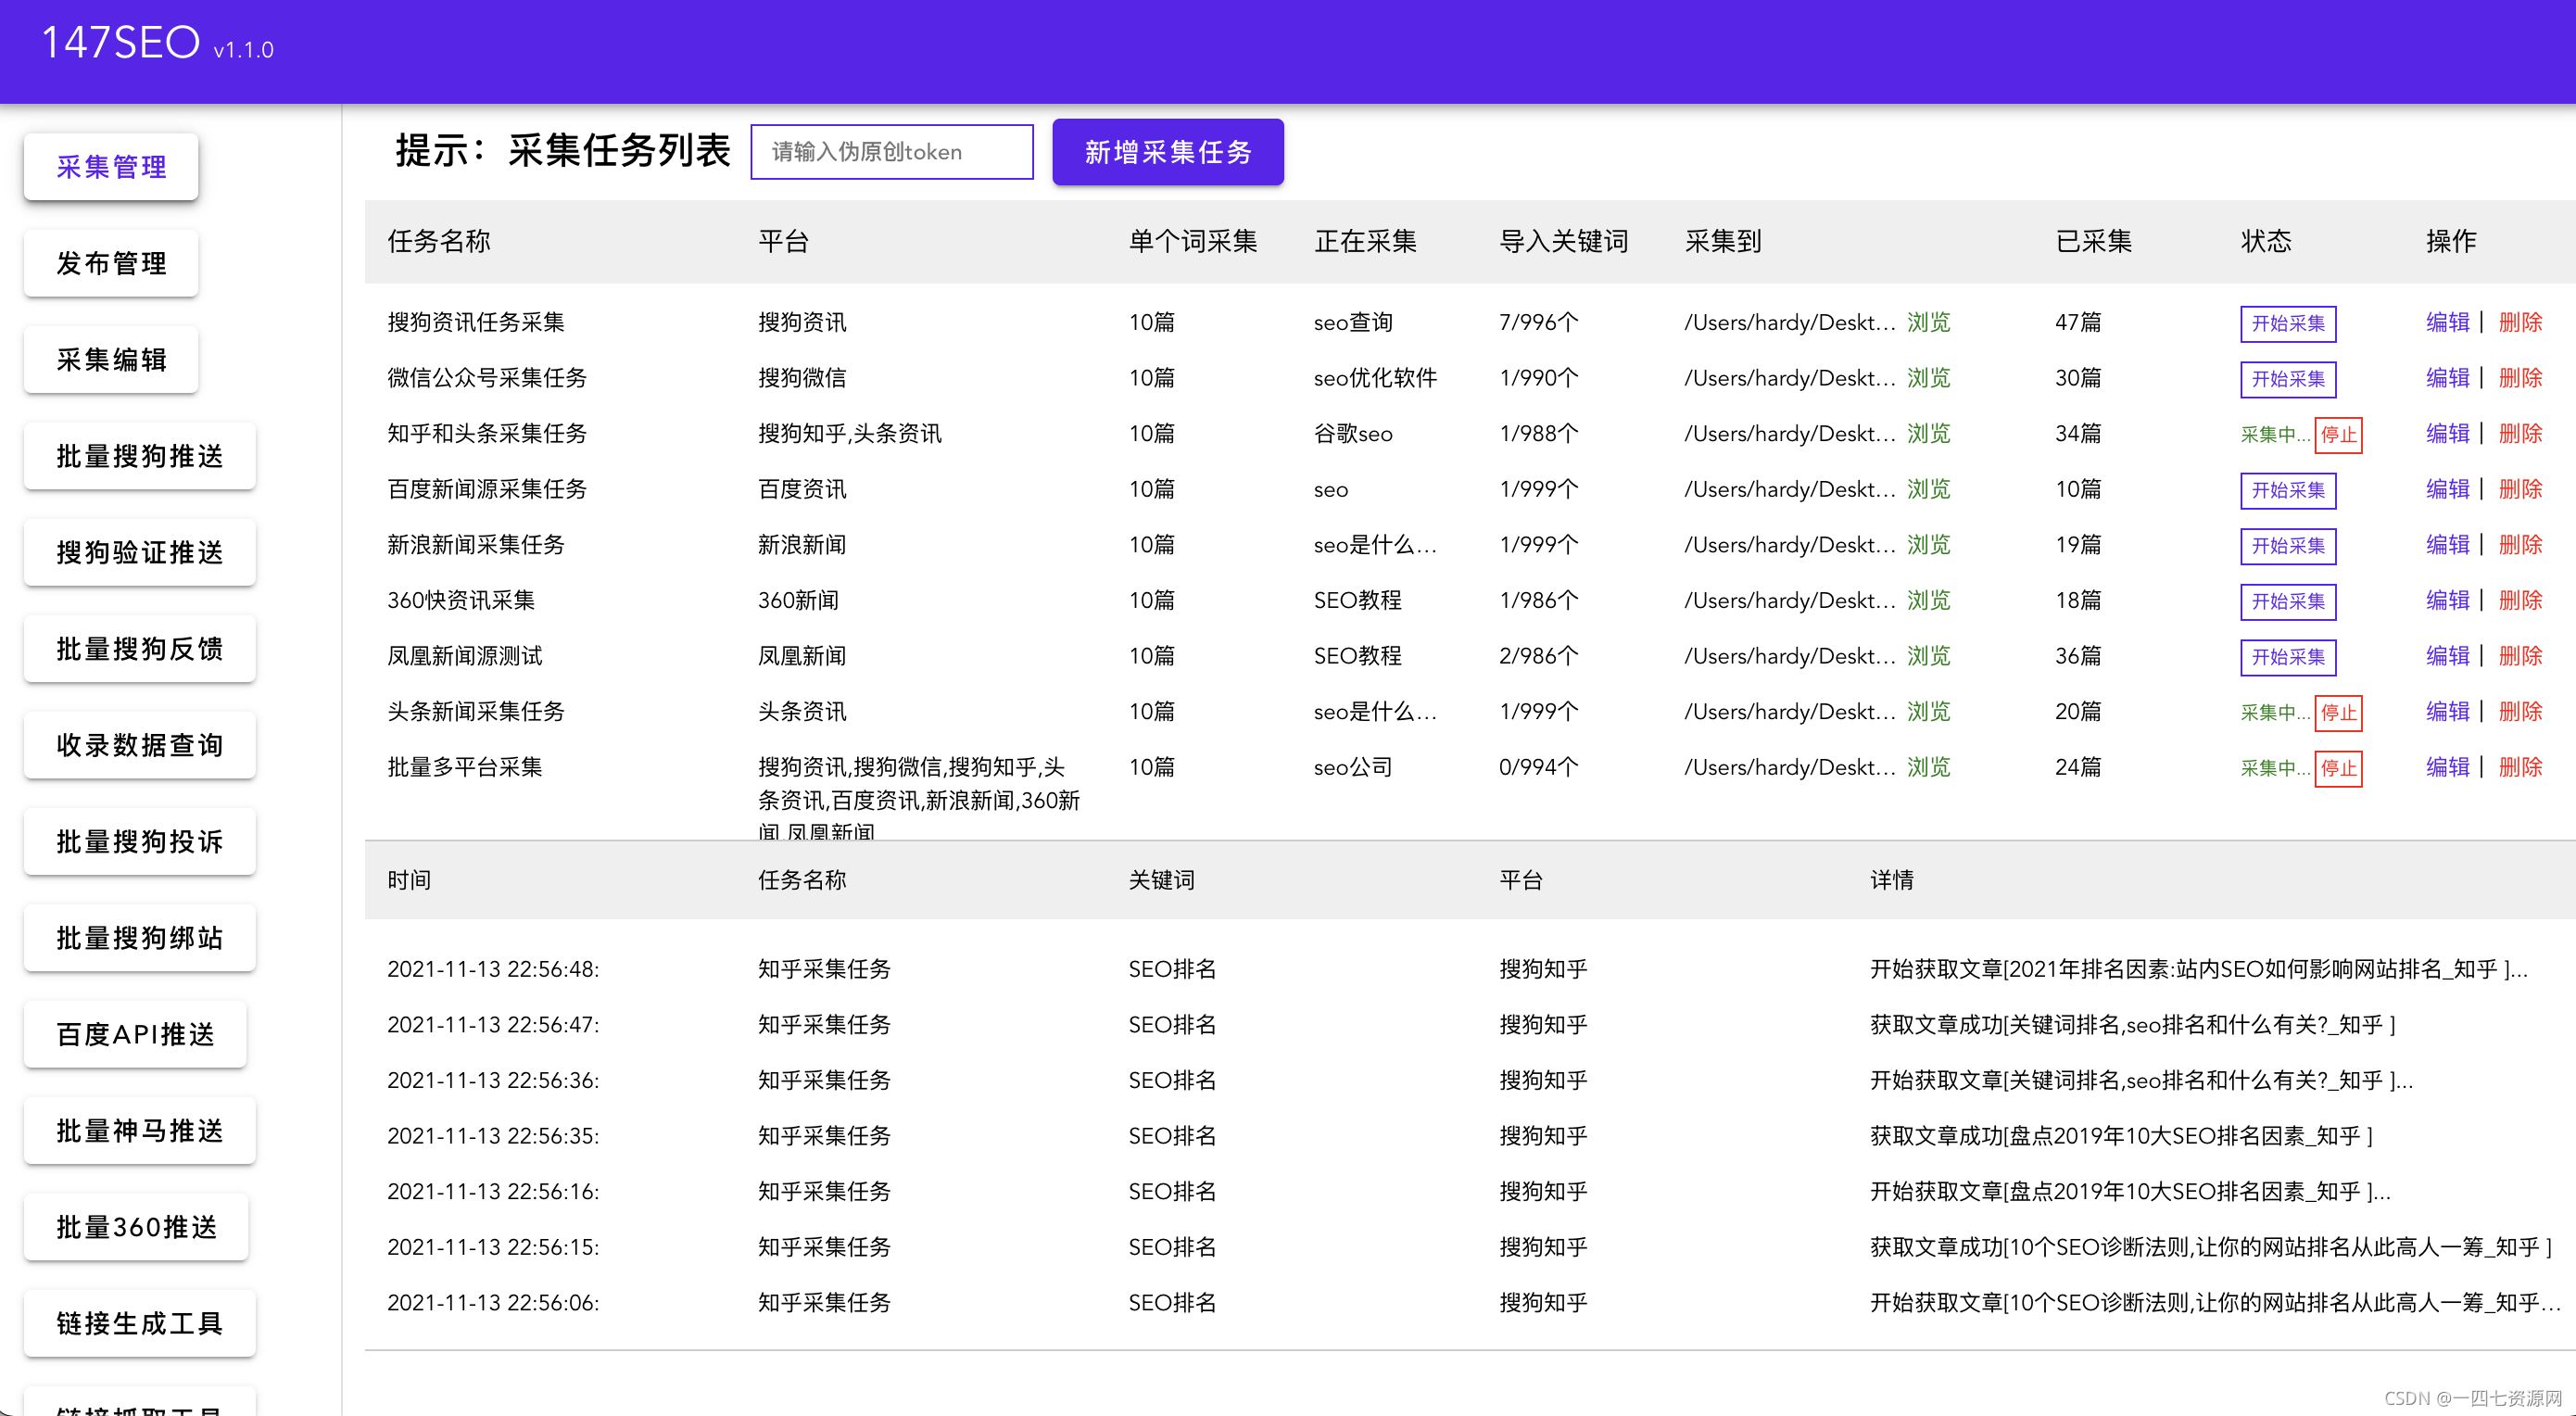Image resolution: width=2576 pixels, height=1416 pixels.
Task: Delete the 凤凰新闻源测试 task
Action: click(x=2521, y=656)
